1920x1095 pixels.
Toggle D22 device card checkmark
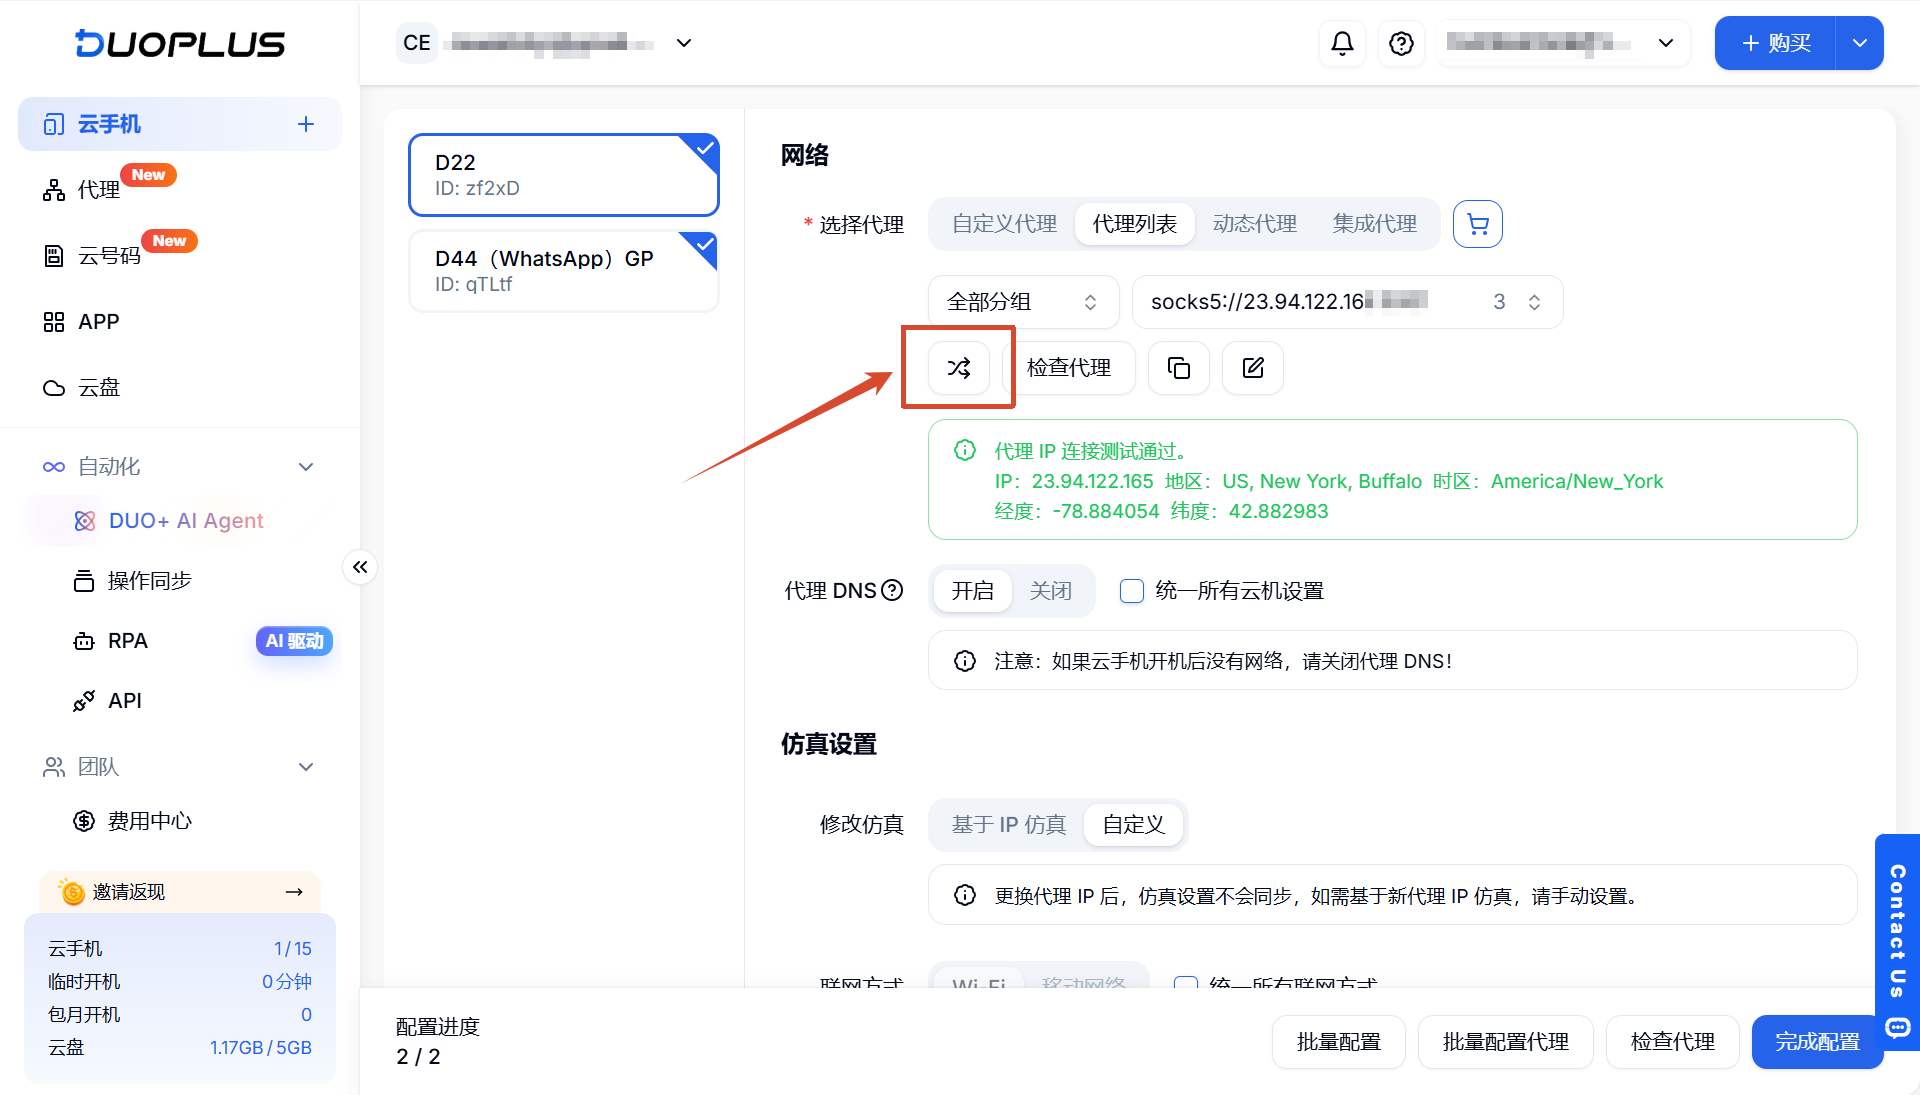coord(705,148)
